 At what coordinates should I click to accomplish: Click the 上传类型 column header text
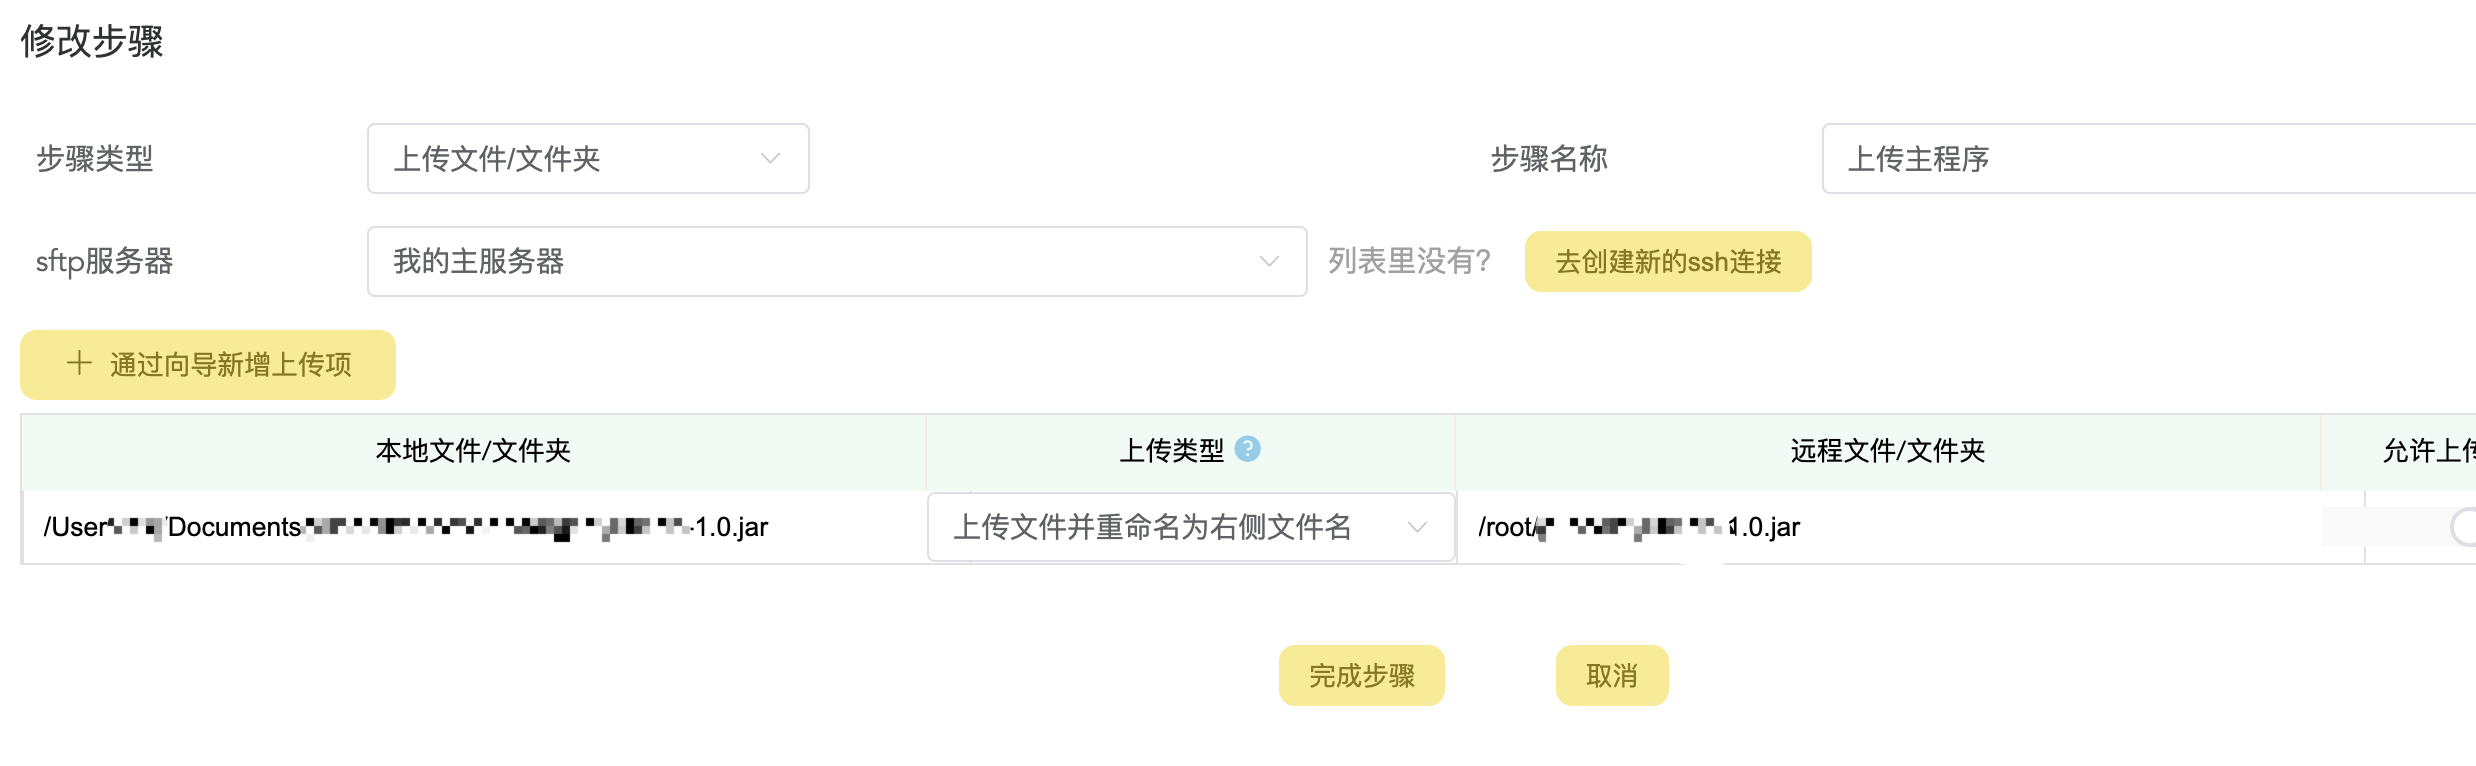(x=1170, y=451)
